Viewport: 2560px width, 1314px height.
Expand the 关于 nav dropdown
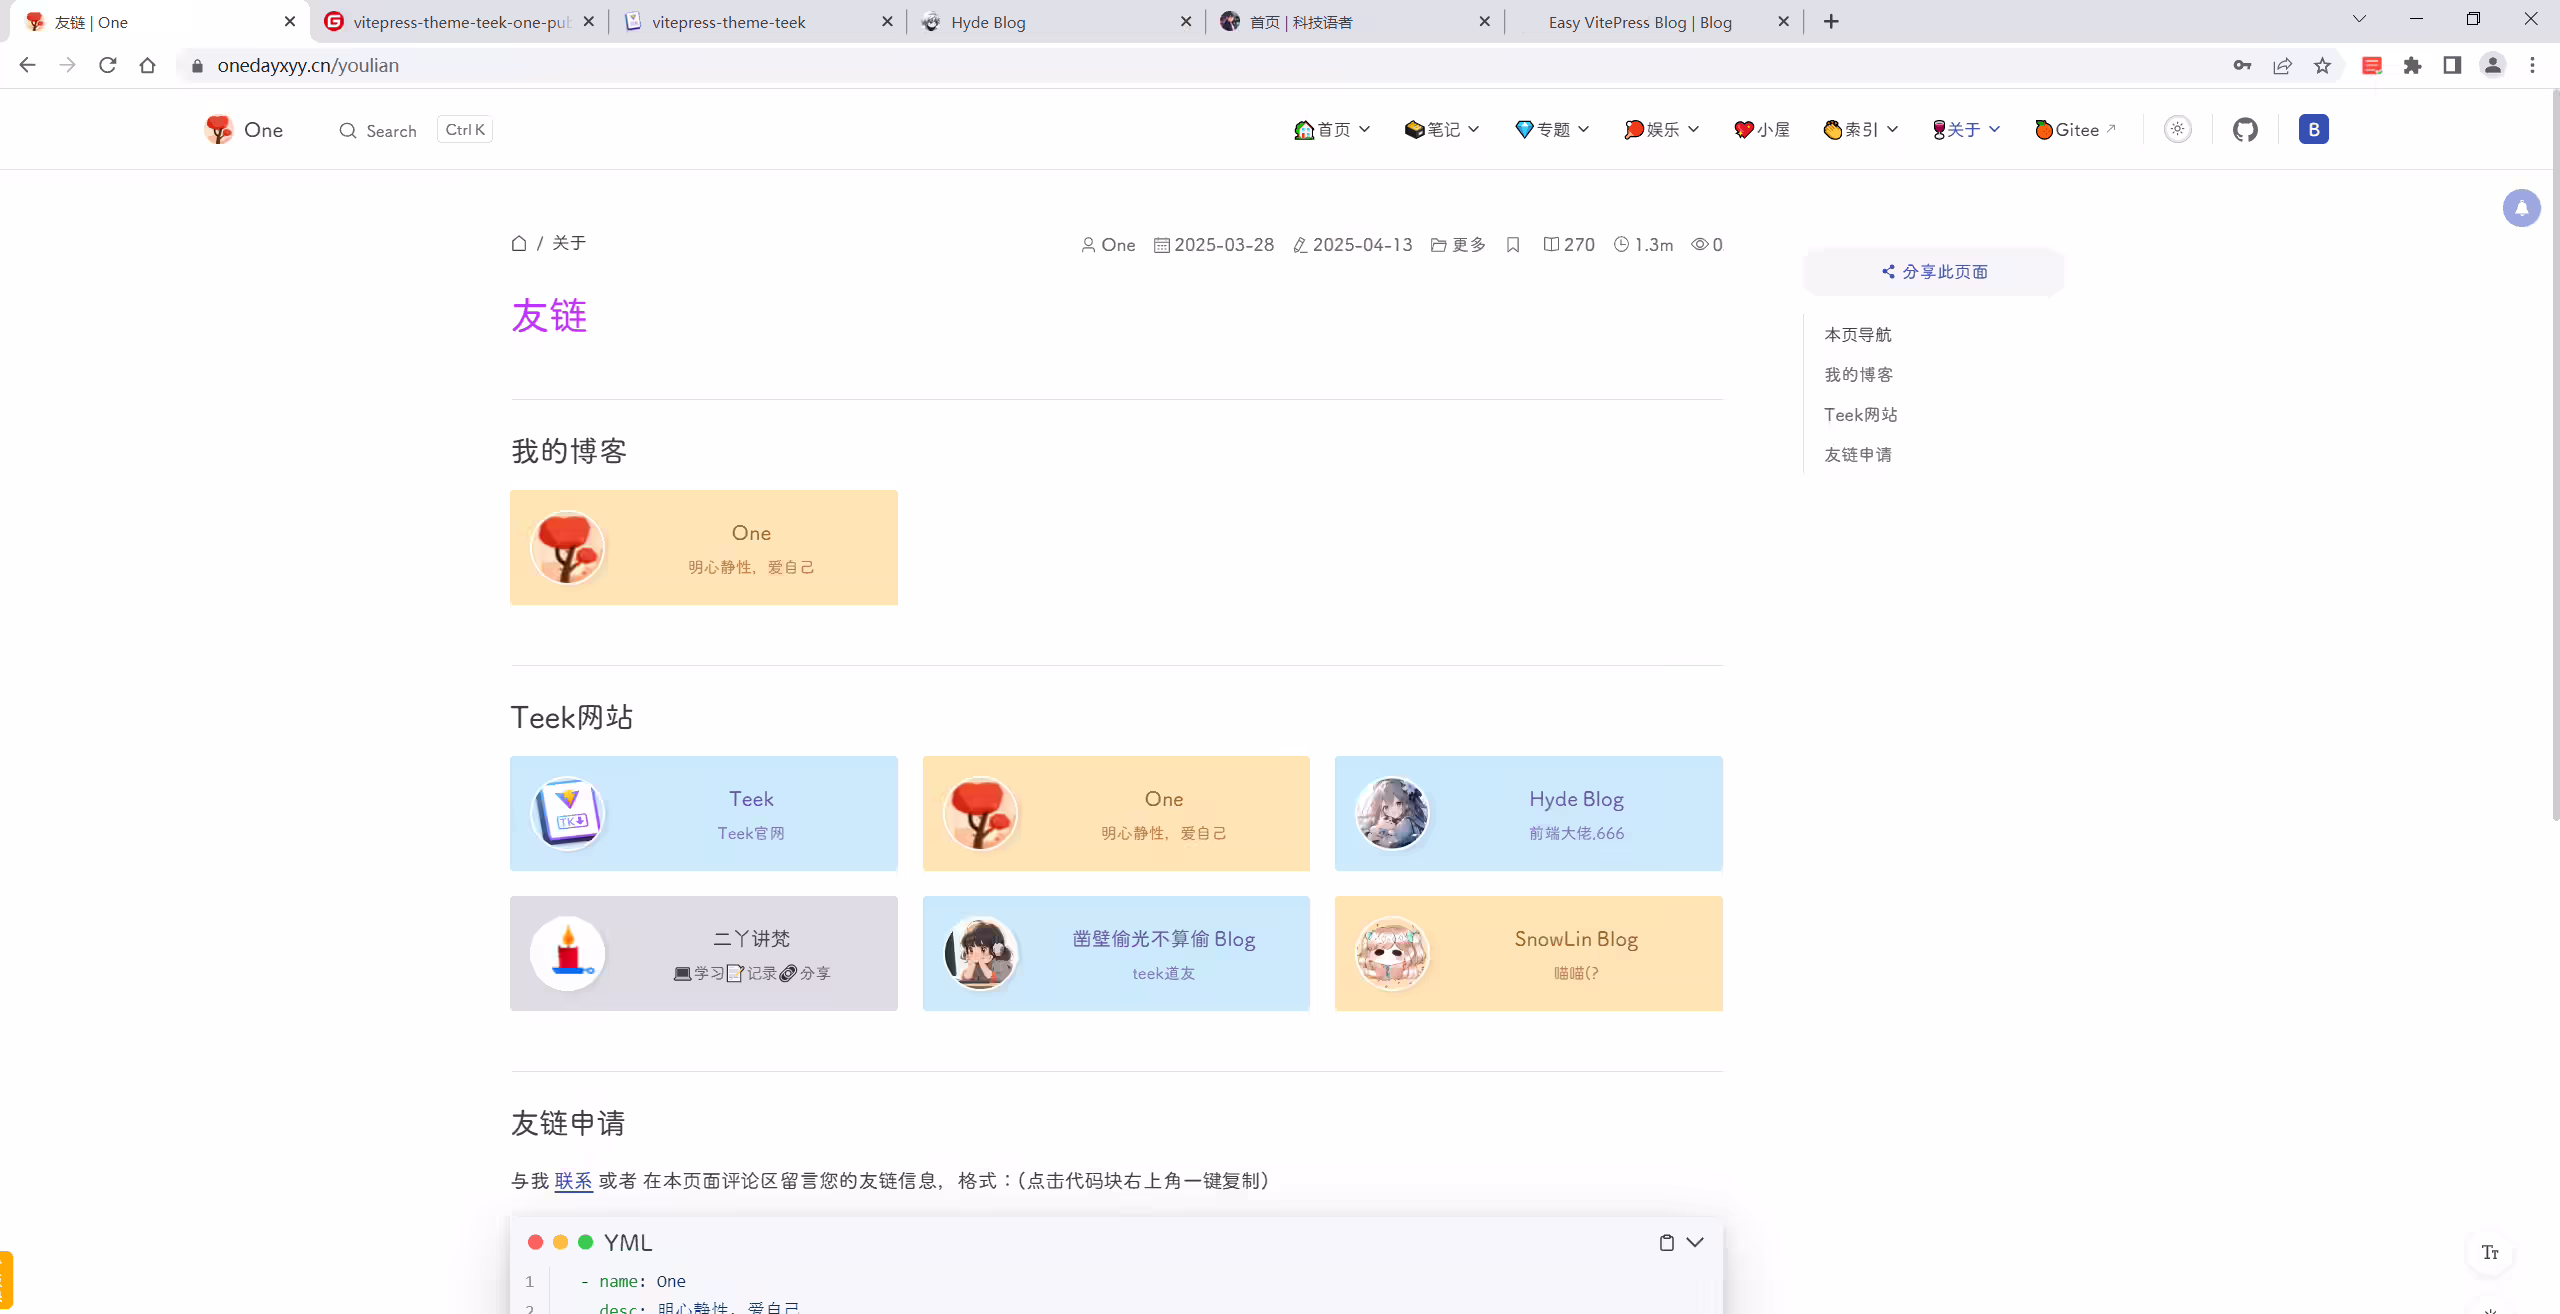coord(1966,129)
